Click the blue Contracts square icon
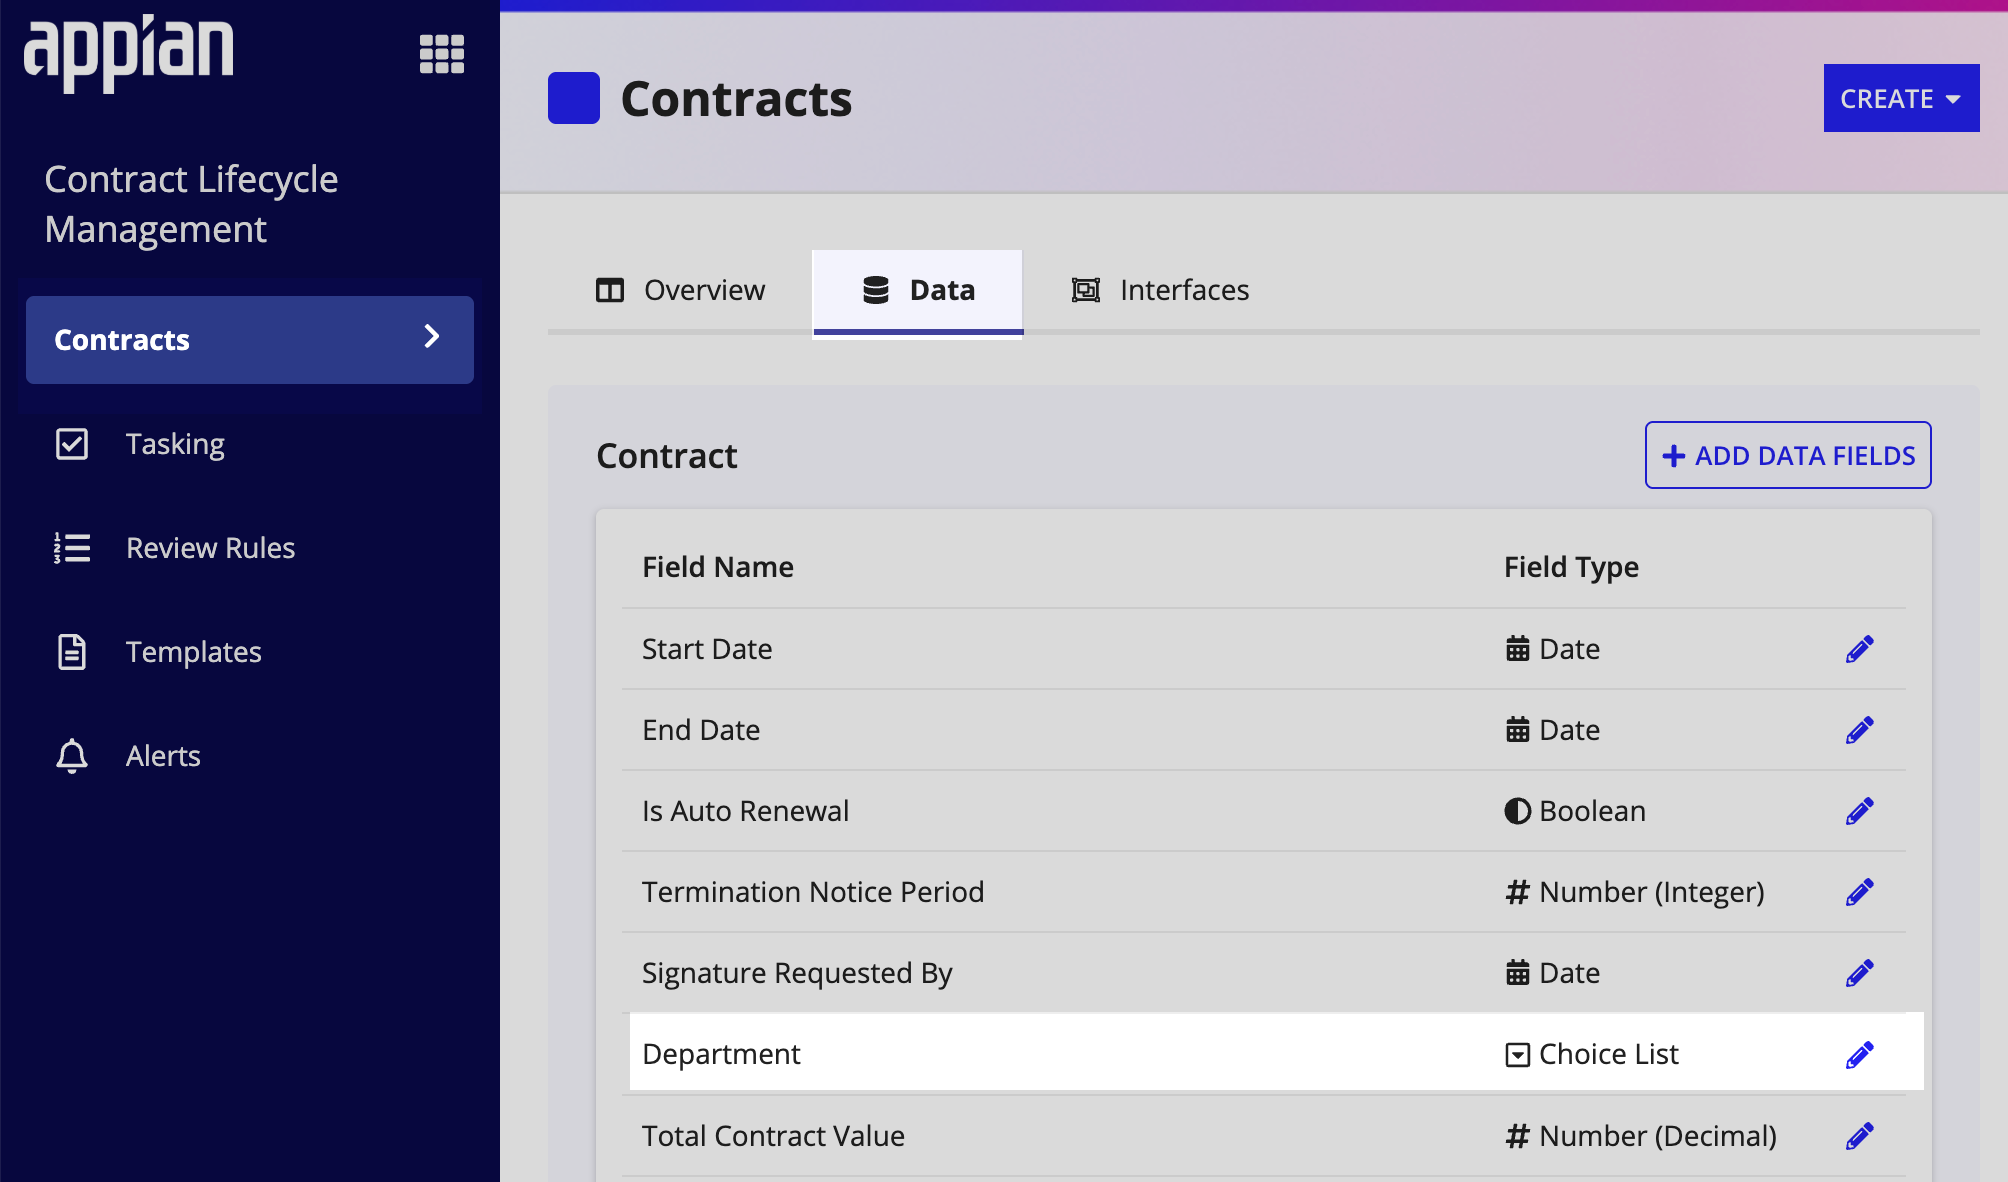 tap(574, 98)
